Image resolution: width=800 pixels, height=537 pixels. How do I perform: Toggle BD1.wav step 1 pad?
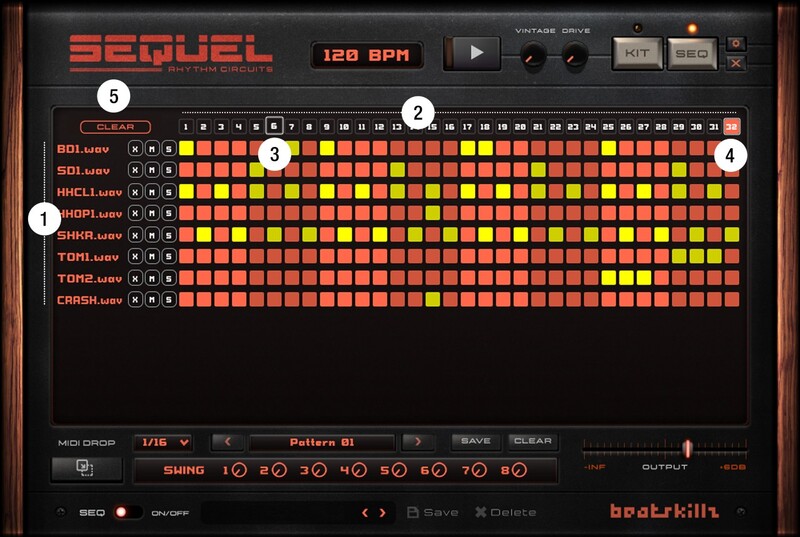[186, 148]
